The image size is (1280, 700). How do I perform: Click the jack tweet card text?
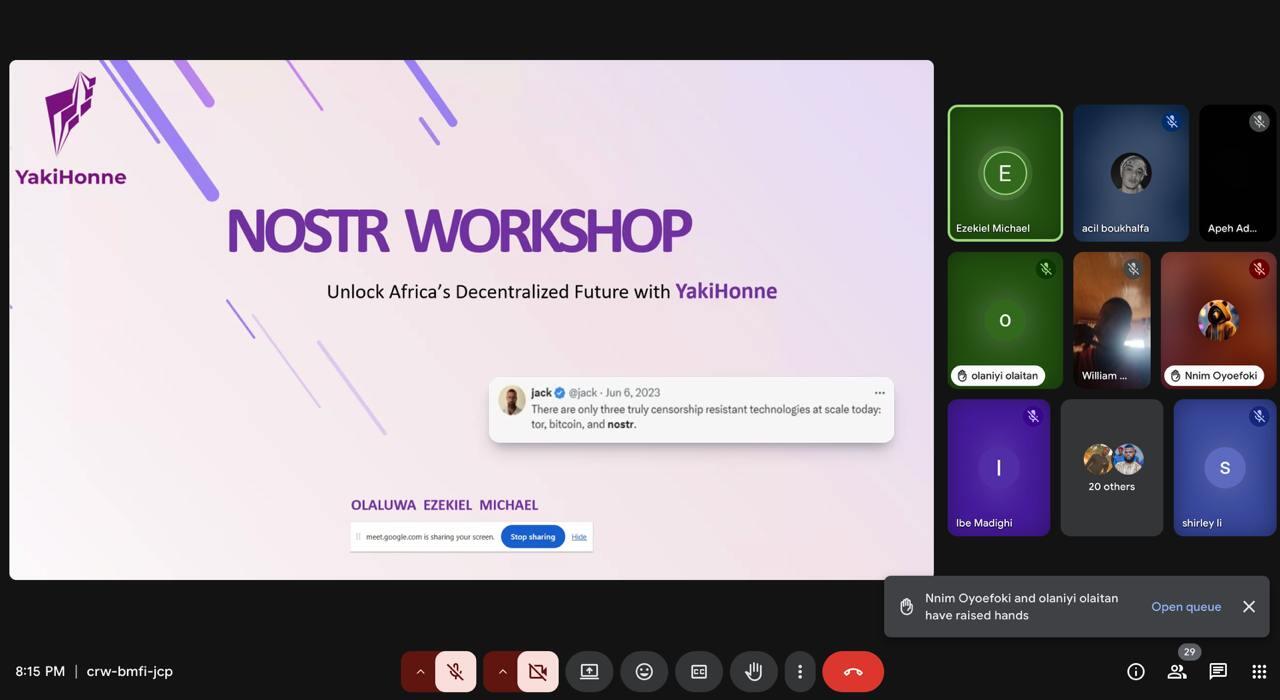click(x=706, y=417)
